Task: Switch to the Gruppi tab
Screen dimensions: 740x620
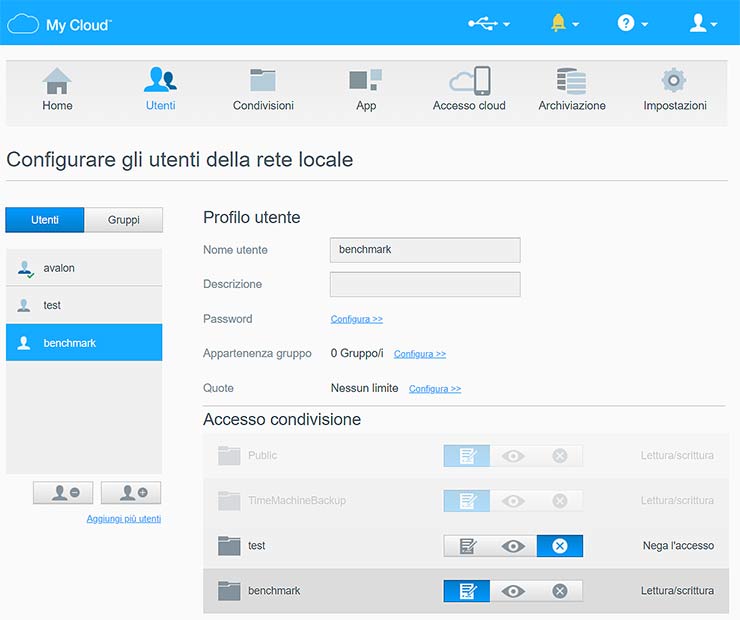Action: click(123, 220)
